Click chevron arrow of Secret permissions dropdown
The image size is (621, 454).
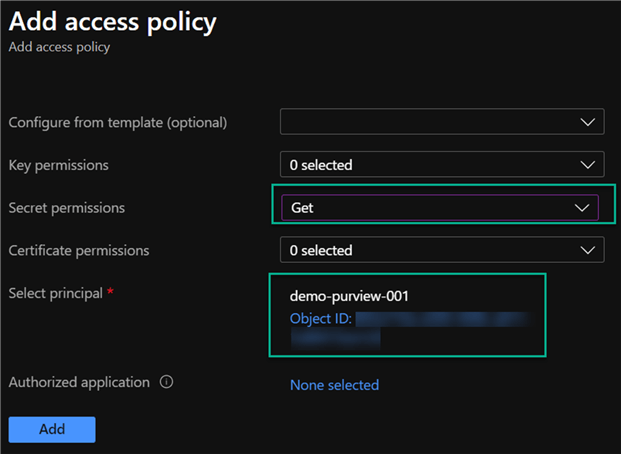point(582,208)
